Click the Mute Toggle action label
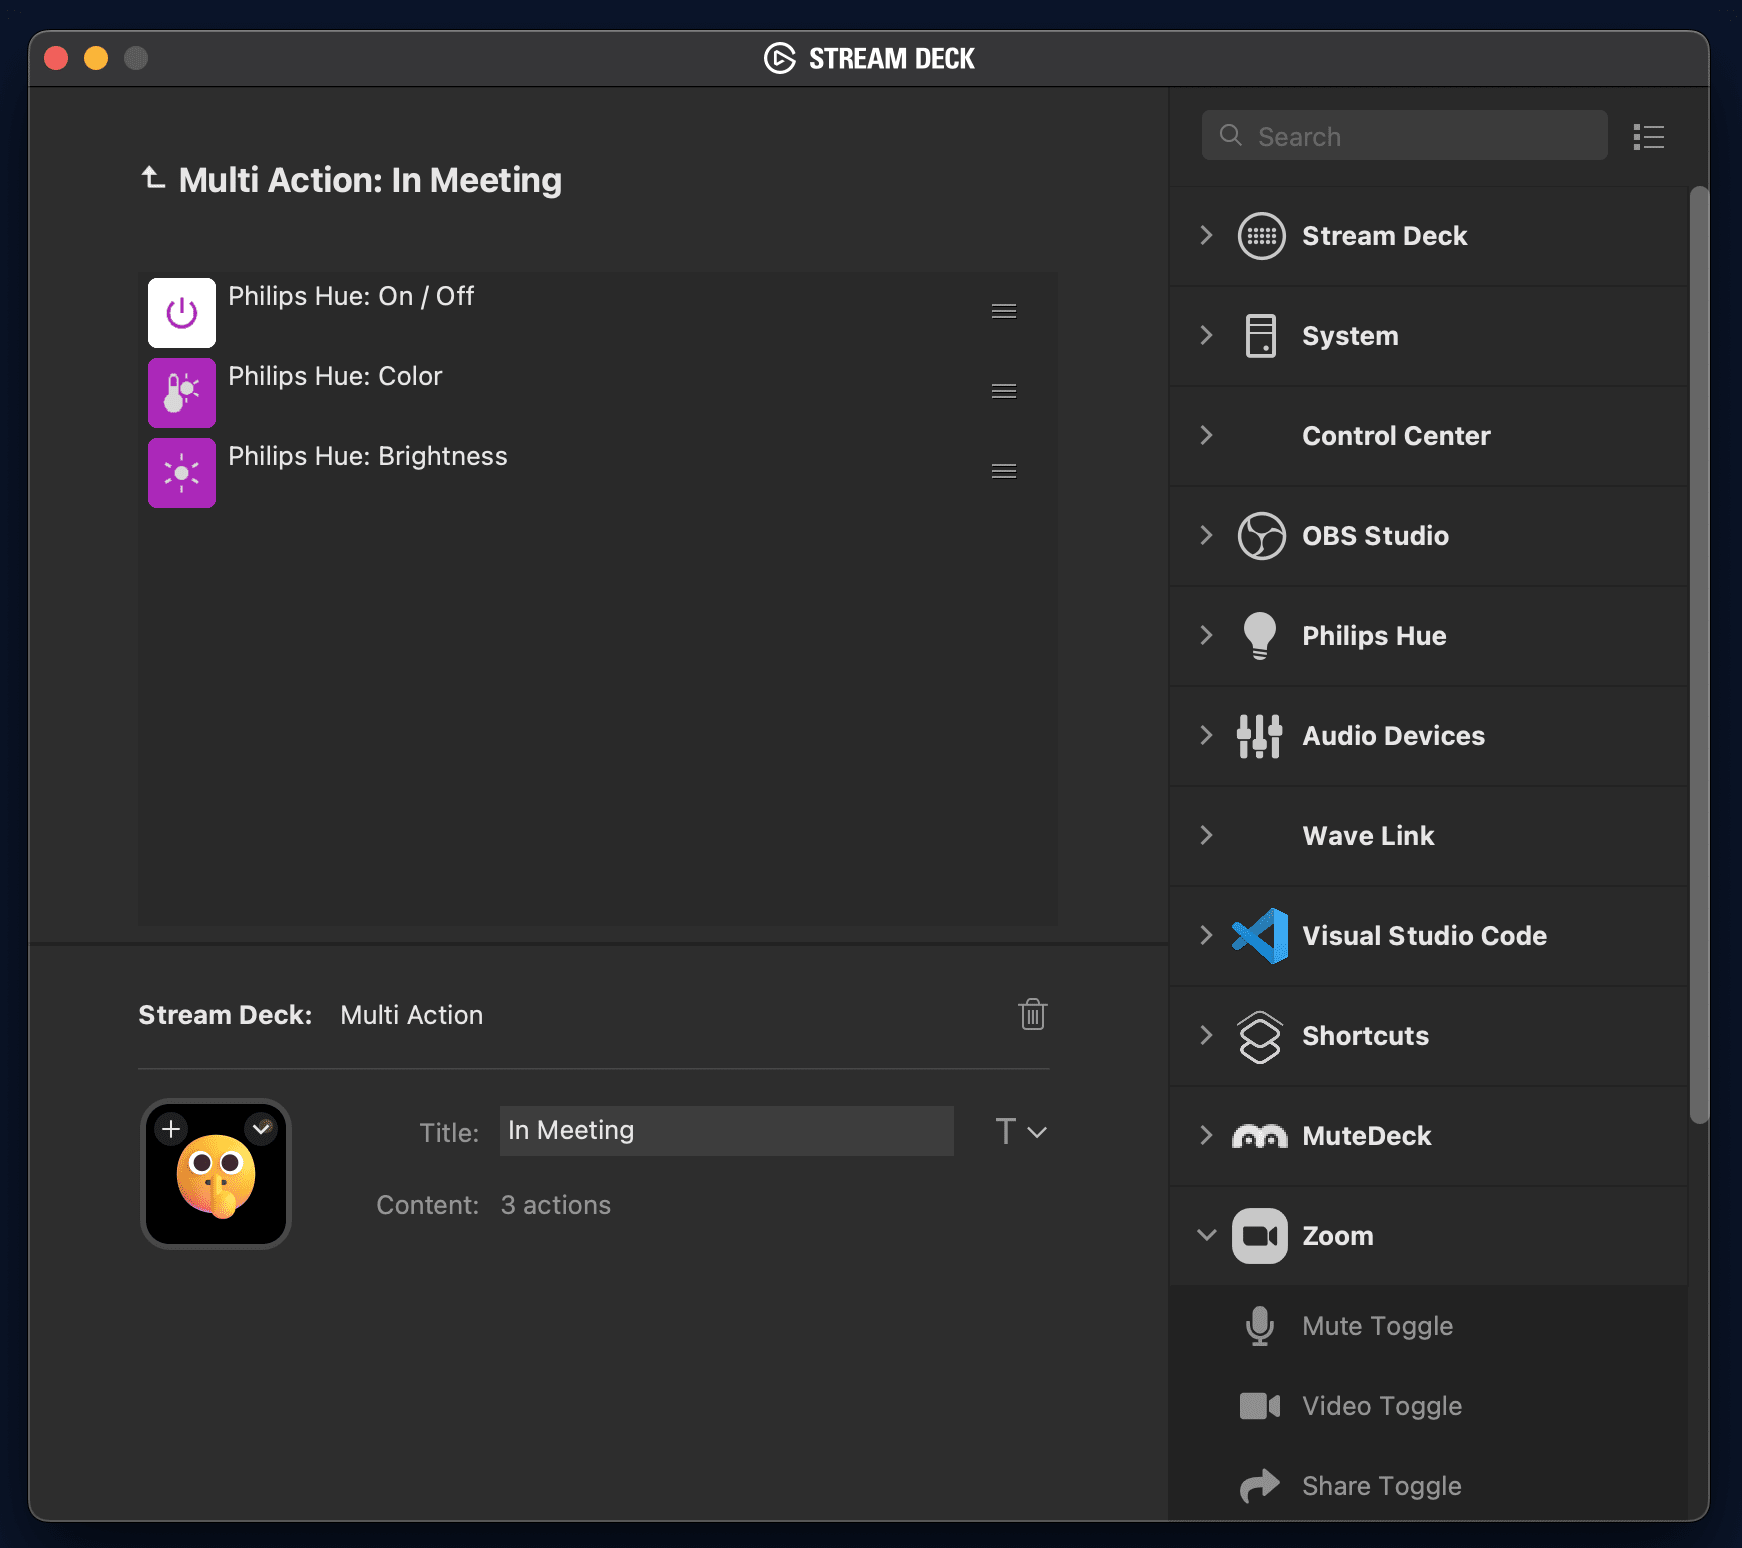 click(1377, 1326)
